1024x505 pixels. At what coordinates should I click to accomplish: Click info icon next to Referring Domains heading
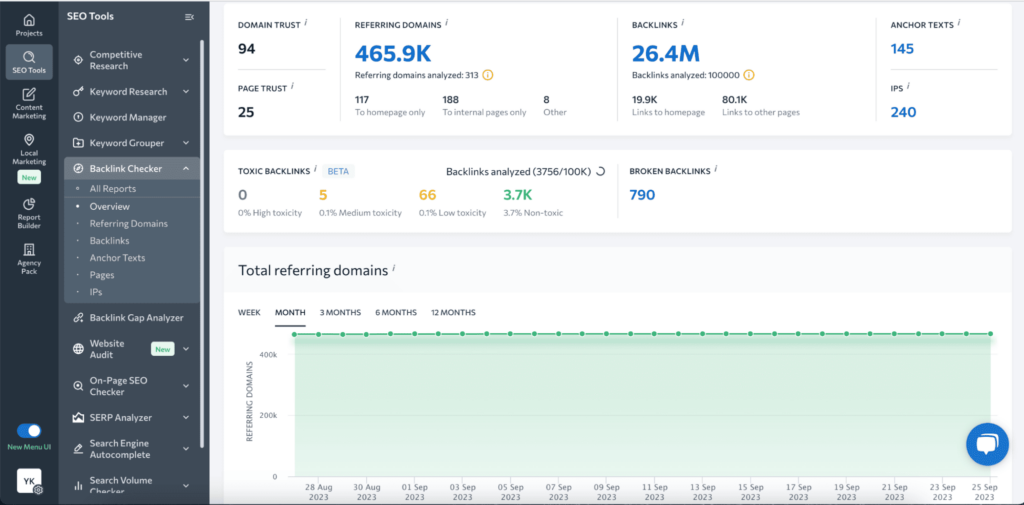point(447,22)
